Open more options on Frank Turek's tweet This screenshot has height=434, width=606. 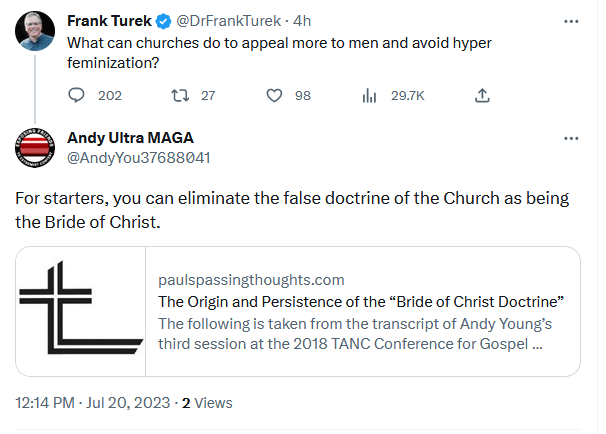click(x=570, y=22)
